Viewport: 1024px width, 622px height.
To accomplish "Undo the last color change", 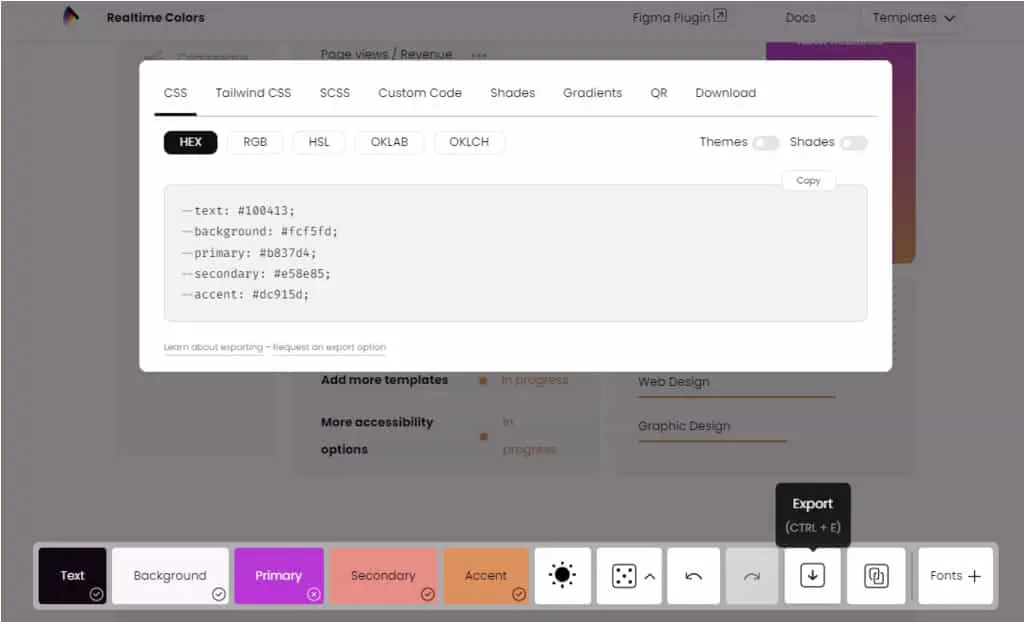I will click(x=694, y=576).
